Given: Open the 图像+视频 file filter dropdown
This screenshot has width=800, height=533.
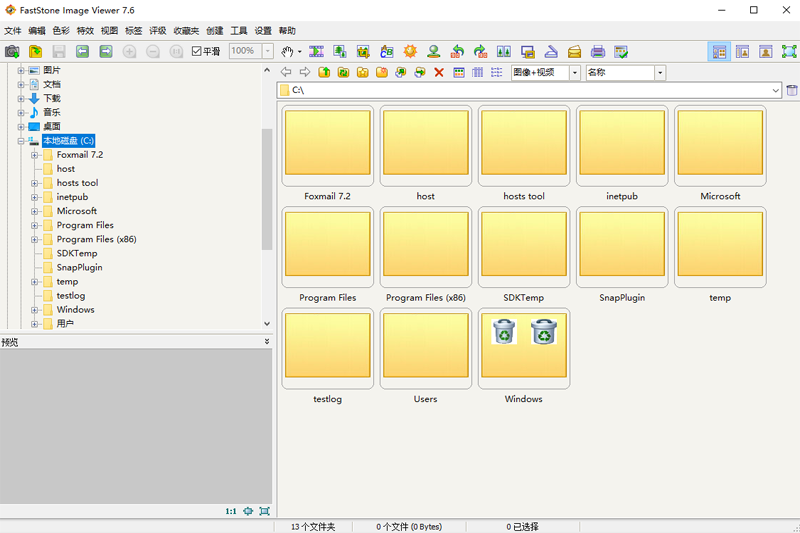Looking at the screenshot, I should [x=575, y=73].
